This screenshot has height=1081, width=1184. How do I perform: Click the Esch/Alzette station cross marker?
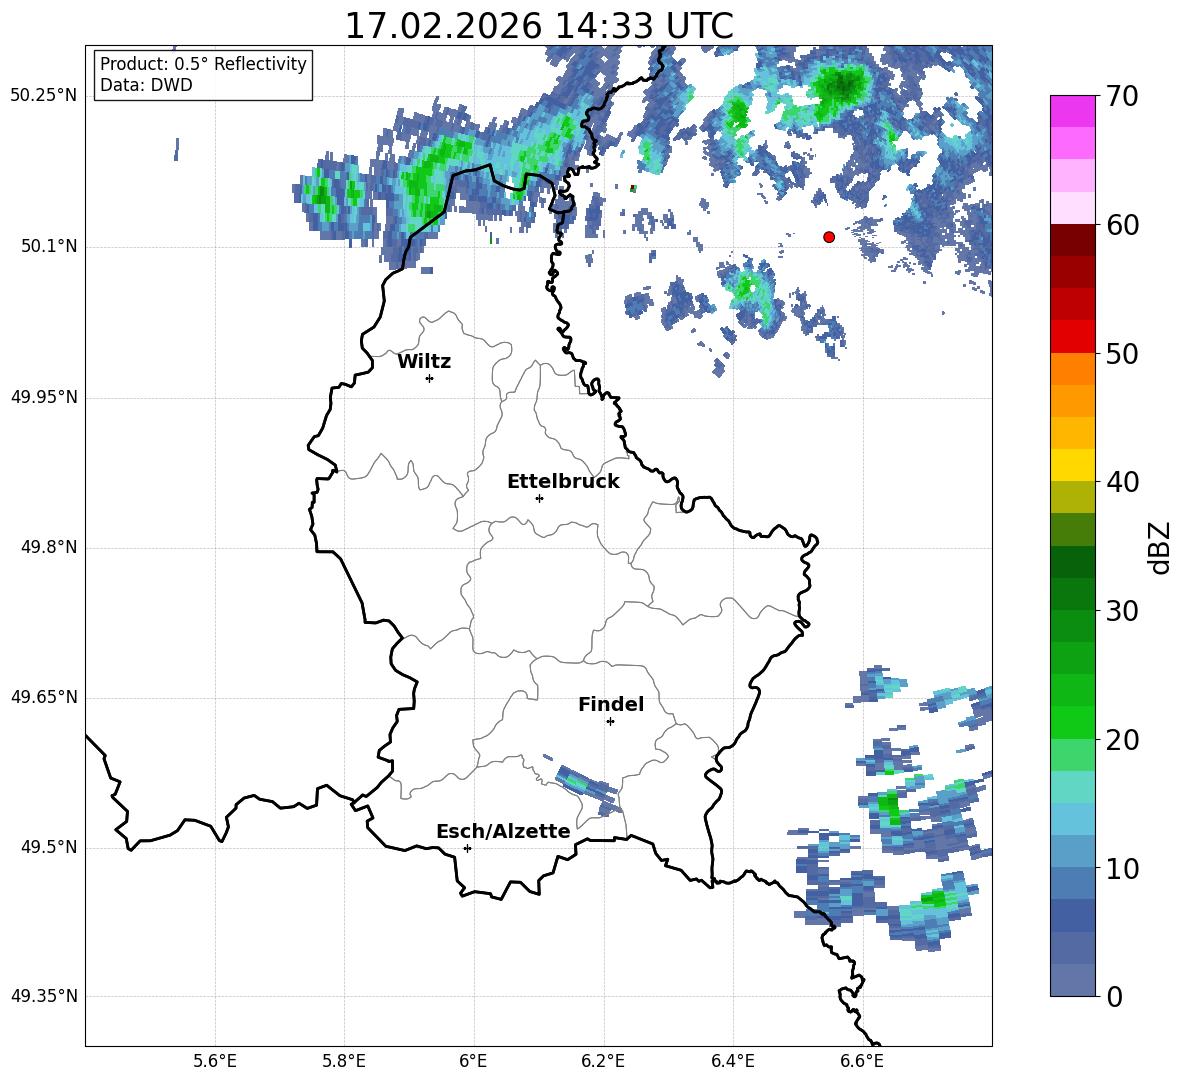467,848
